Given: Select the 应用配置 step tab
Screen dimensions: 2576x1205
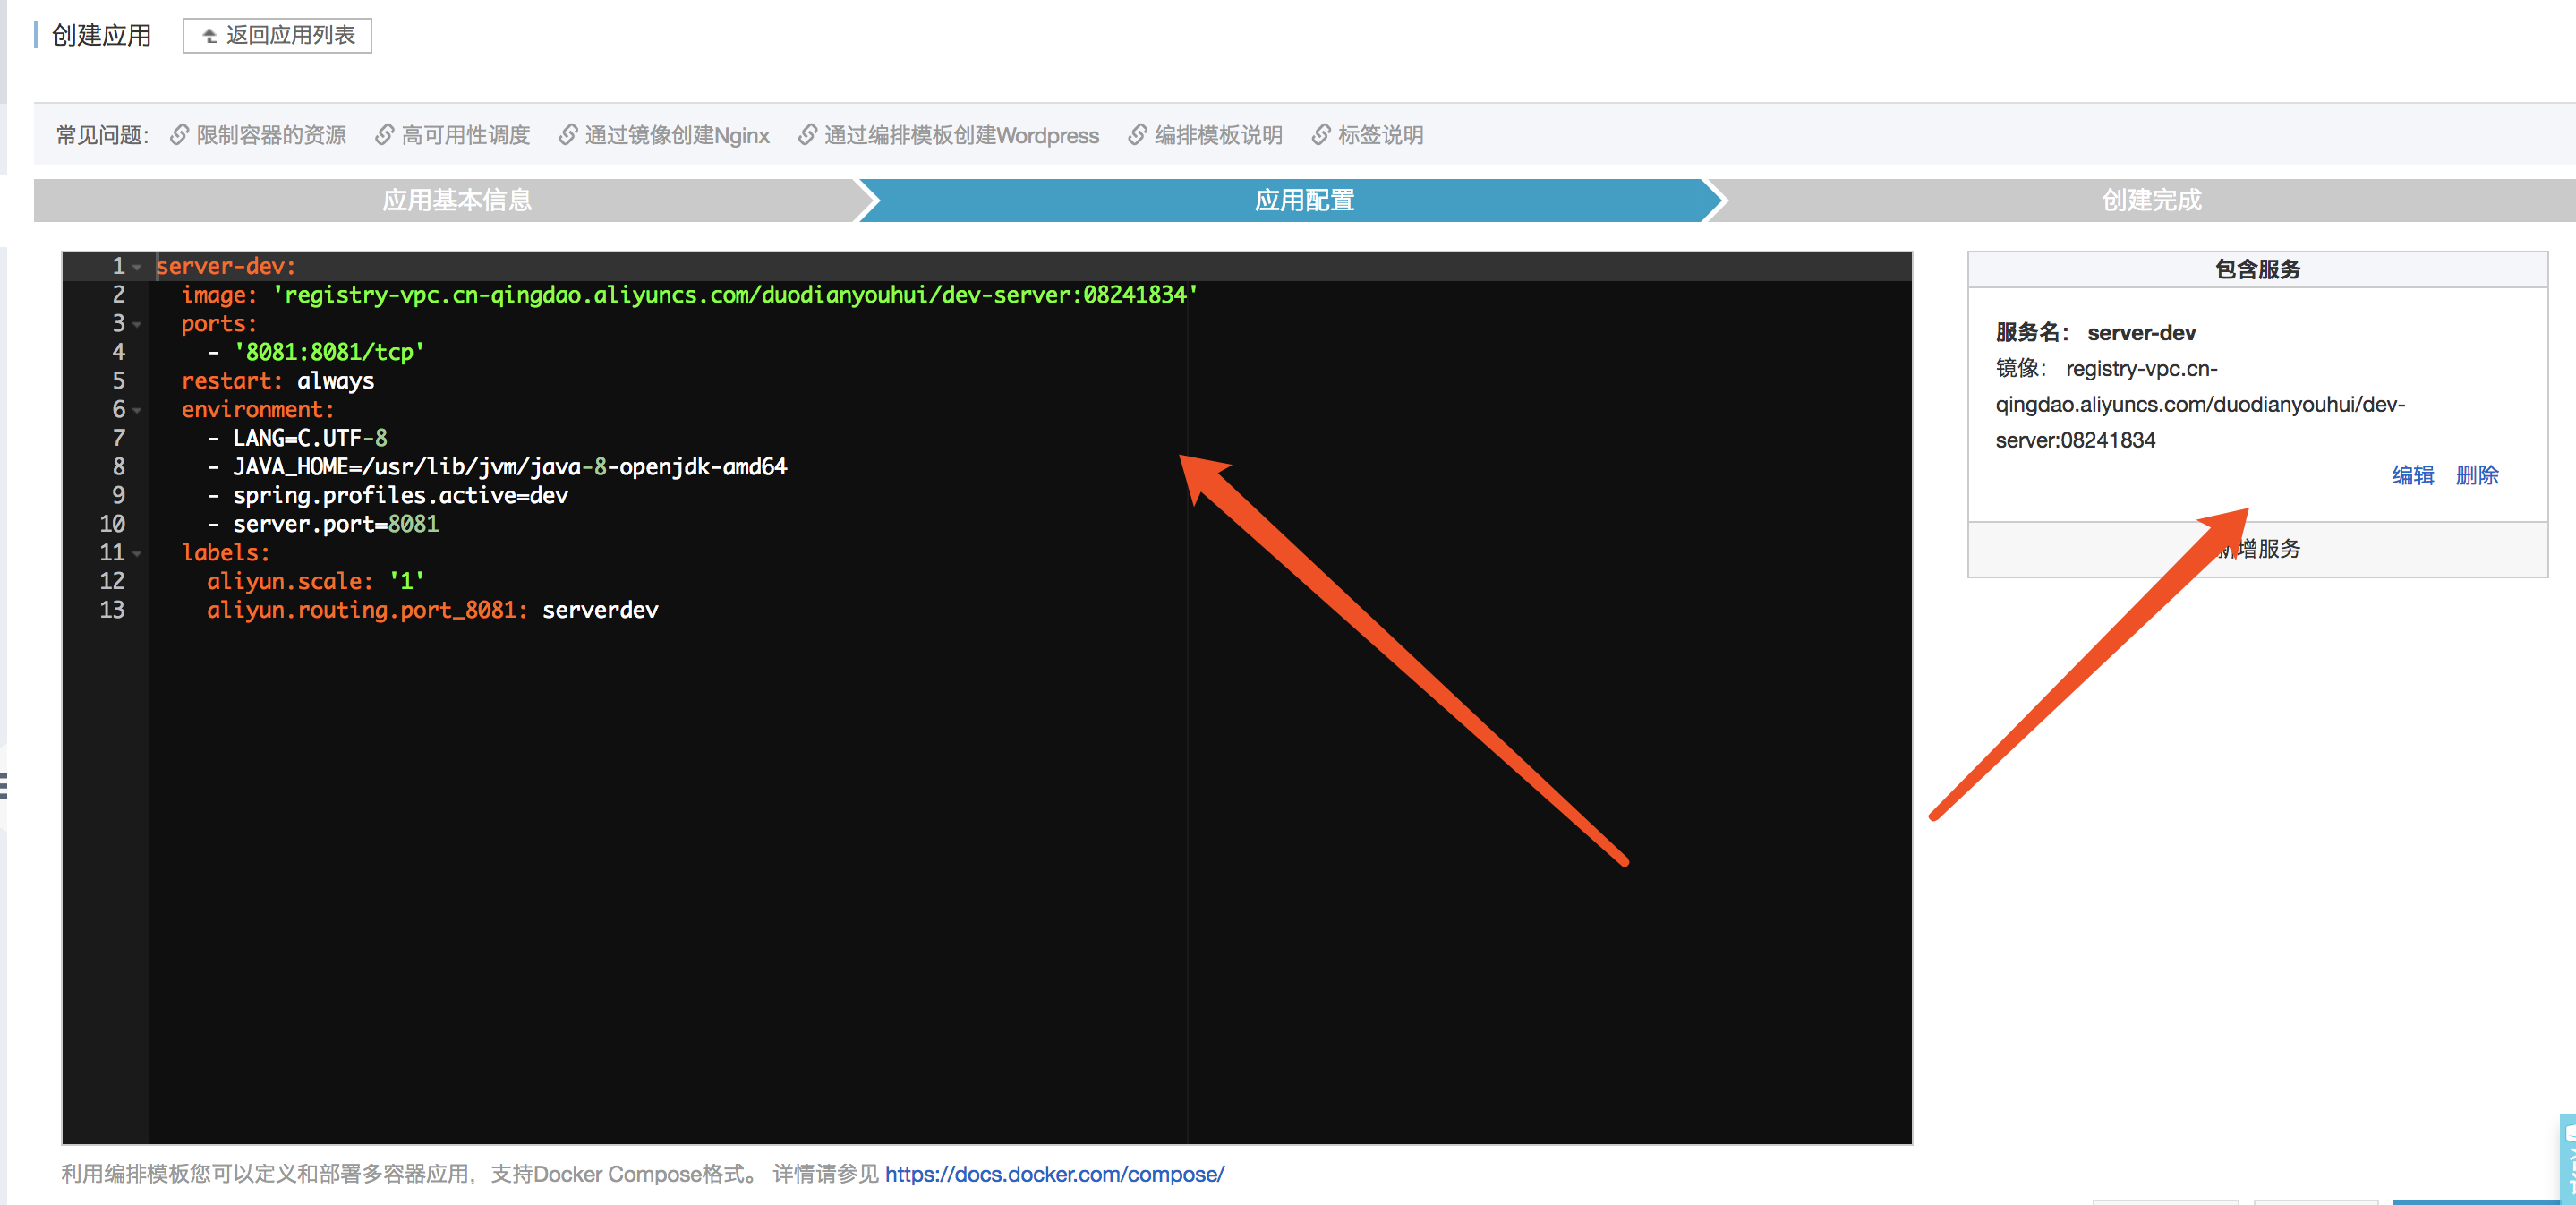Looking at the screenshot, I should pyautogui.click(x=1303, y=200).
